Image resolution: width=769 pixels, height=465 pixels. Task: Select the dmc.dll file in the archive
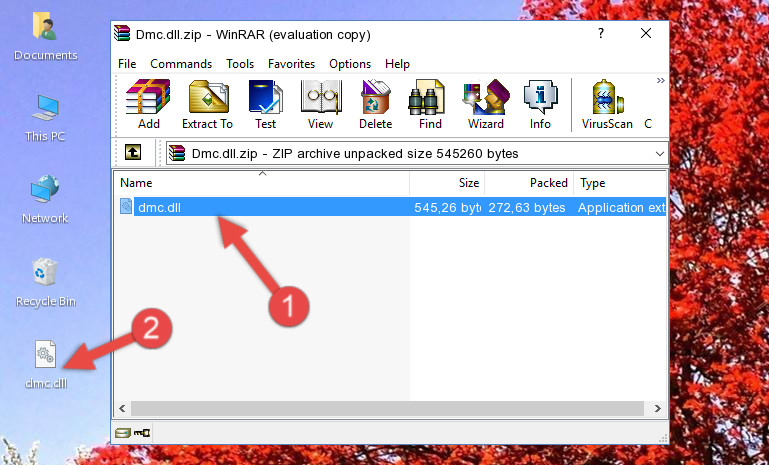(391, 207)
